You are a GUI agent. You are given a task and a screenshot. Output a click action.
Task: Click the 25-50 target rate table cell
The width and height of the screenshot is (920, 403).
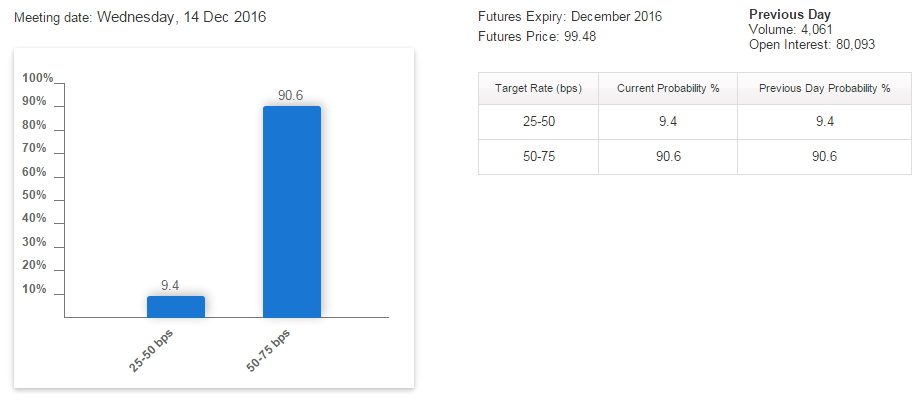(539, 122)
